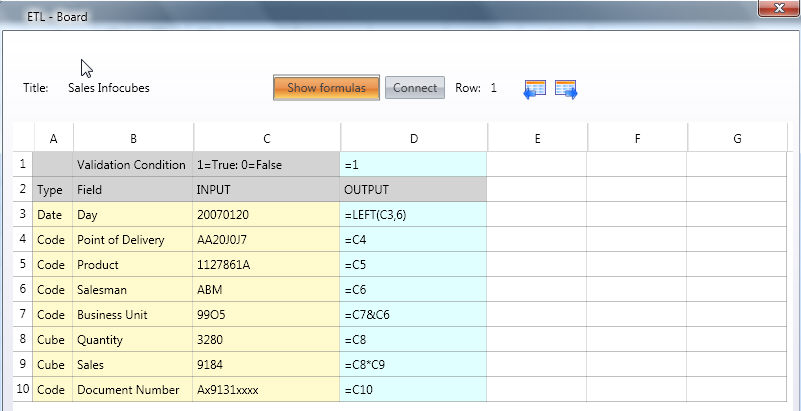This screenshot has width=801, height=411.
Task: Select row header 1
Action: point(22,164)
